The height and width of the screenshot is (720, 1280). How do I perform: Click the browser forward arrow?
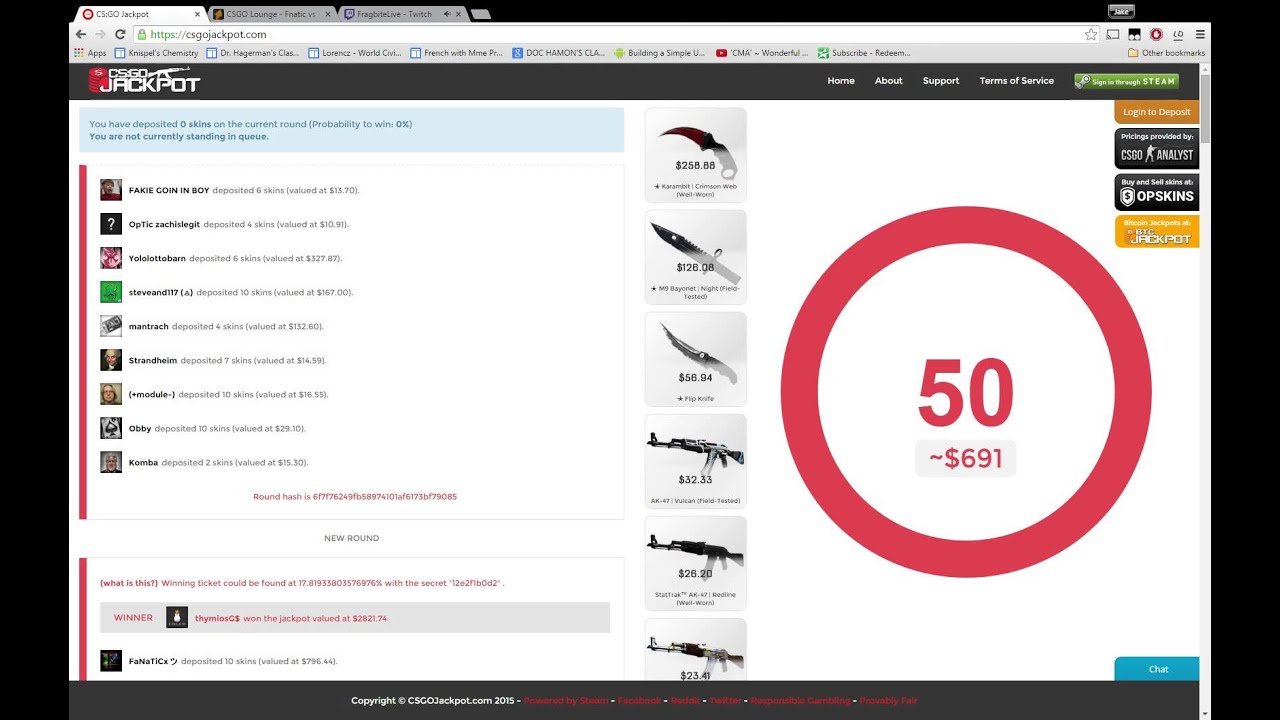[100, 34]
